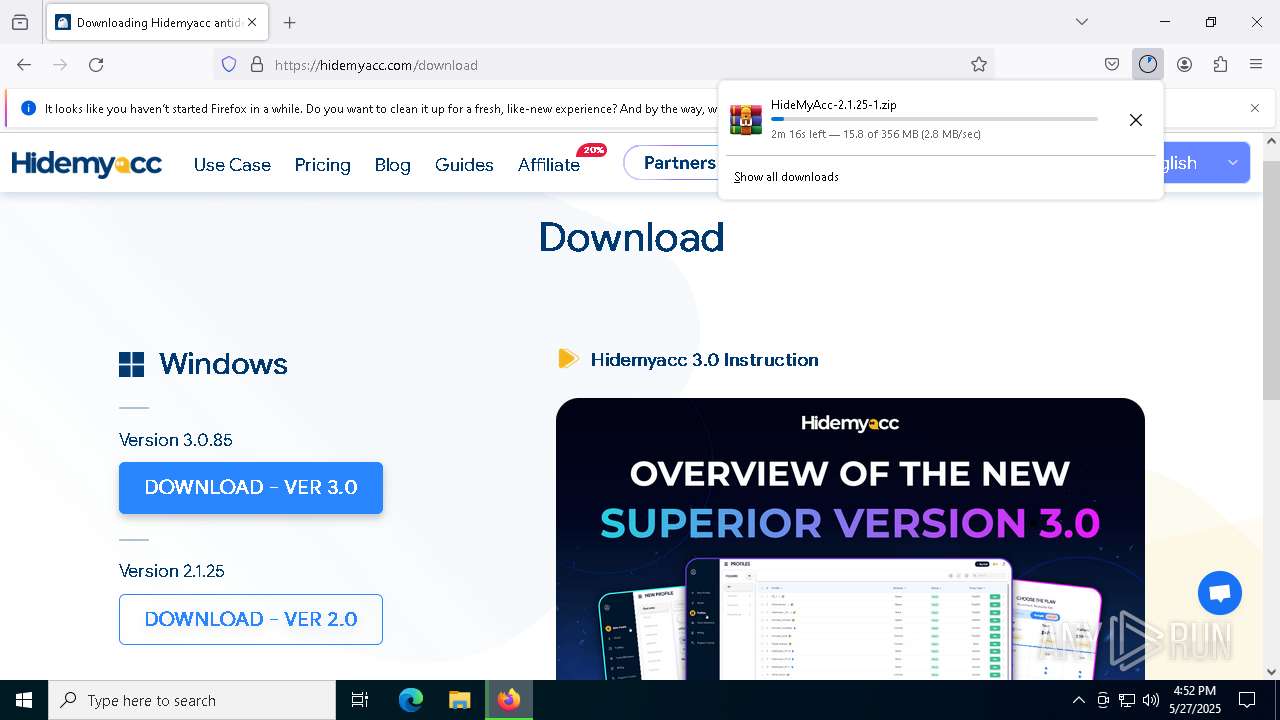Viewport: 1280px width, 720px height.
Task: Click Firefox taskbar icon
Action: click(509, 700)
